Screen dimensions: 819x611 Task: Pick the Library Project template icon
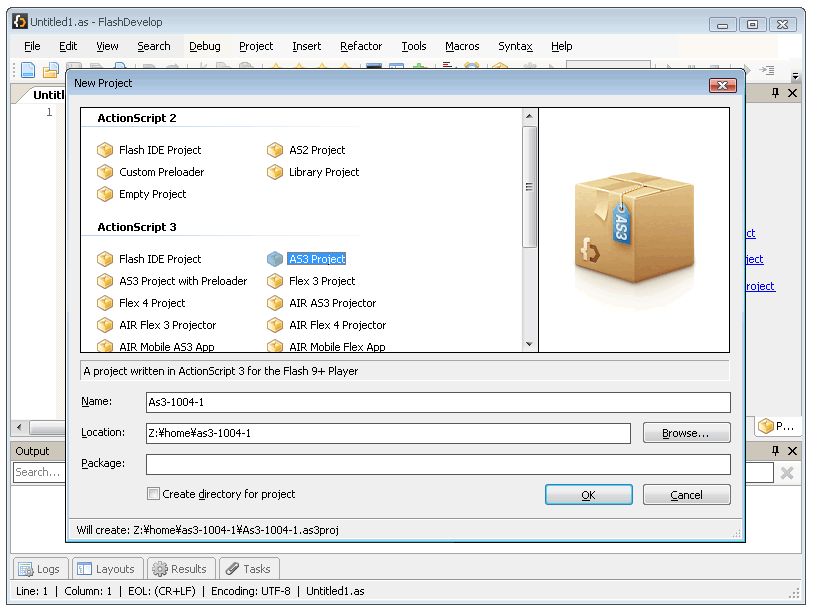click(275, 172)
